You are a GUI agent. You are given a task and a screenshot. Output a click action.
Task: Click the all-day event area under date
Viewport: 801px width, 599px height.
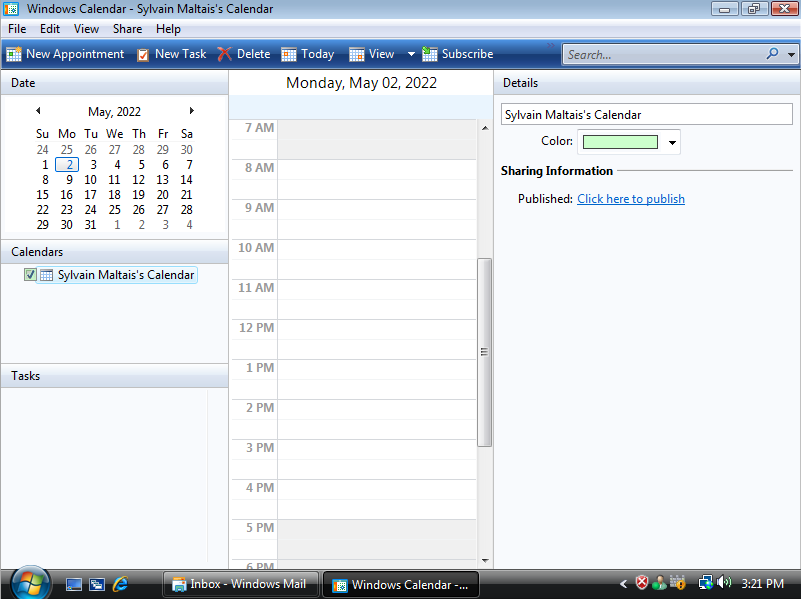point(361,107)
